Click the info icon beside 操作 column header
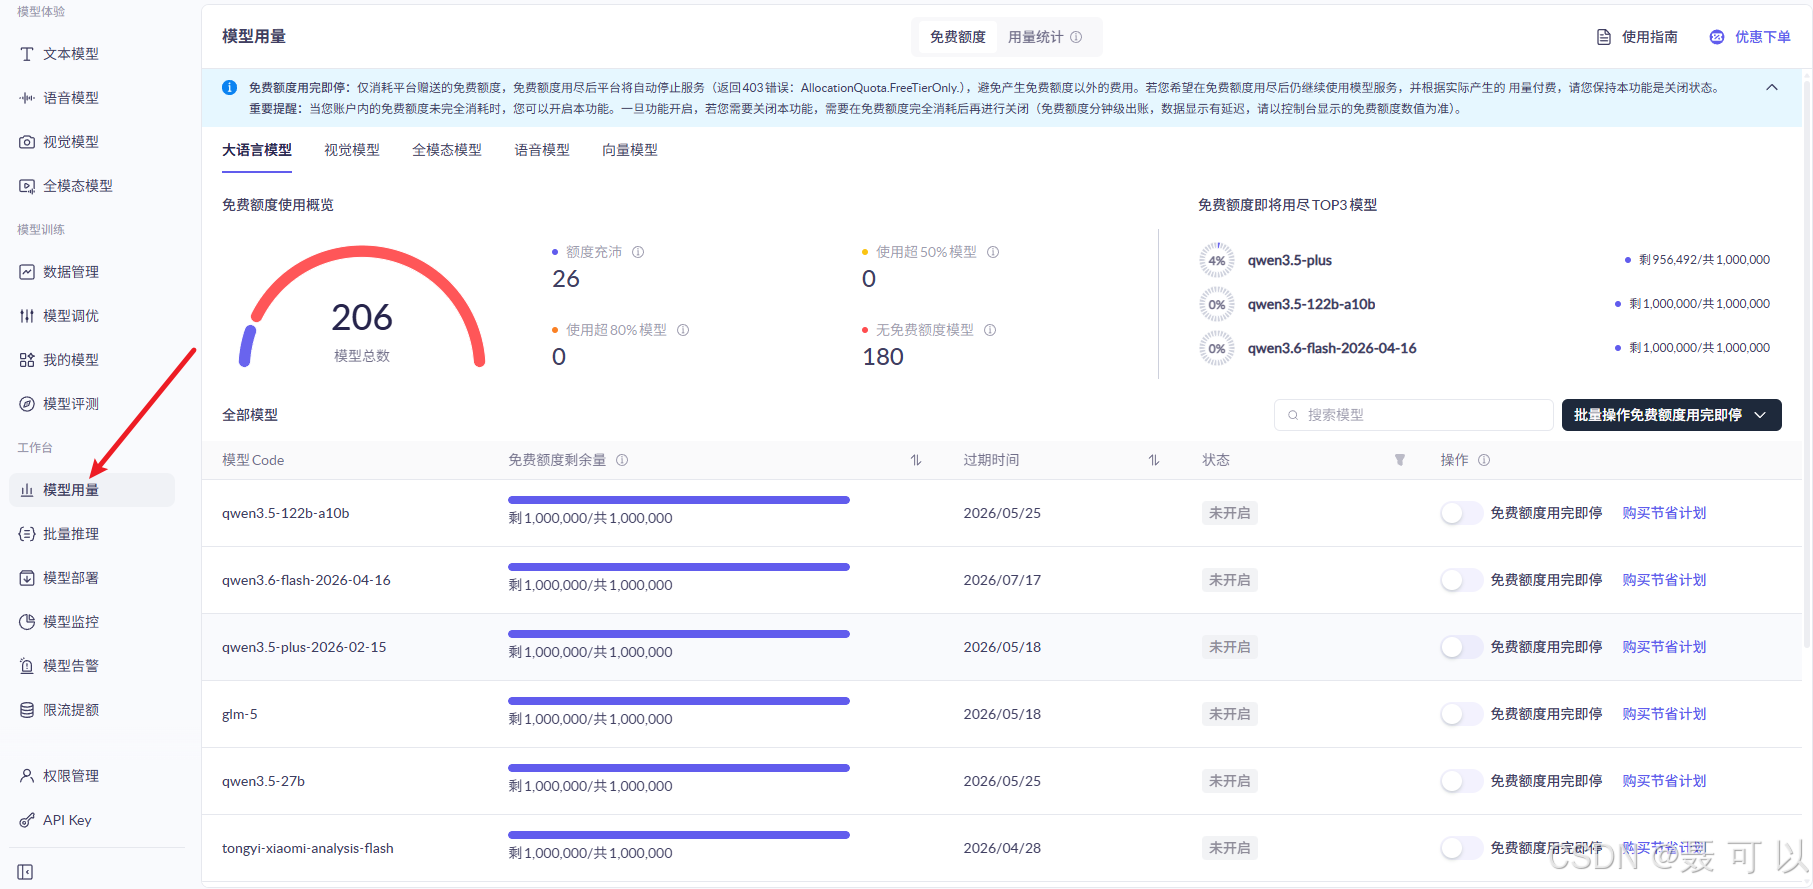Image resolution: width=1813 pixels, height=889 pixels. pyautogui.click(x=1484, y=460)
